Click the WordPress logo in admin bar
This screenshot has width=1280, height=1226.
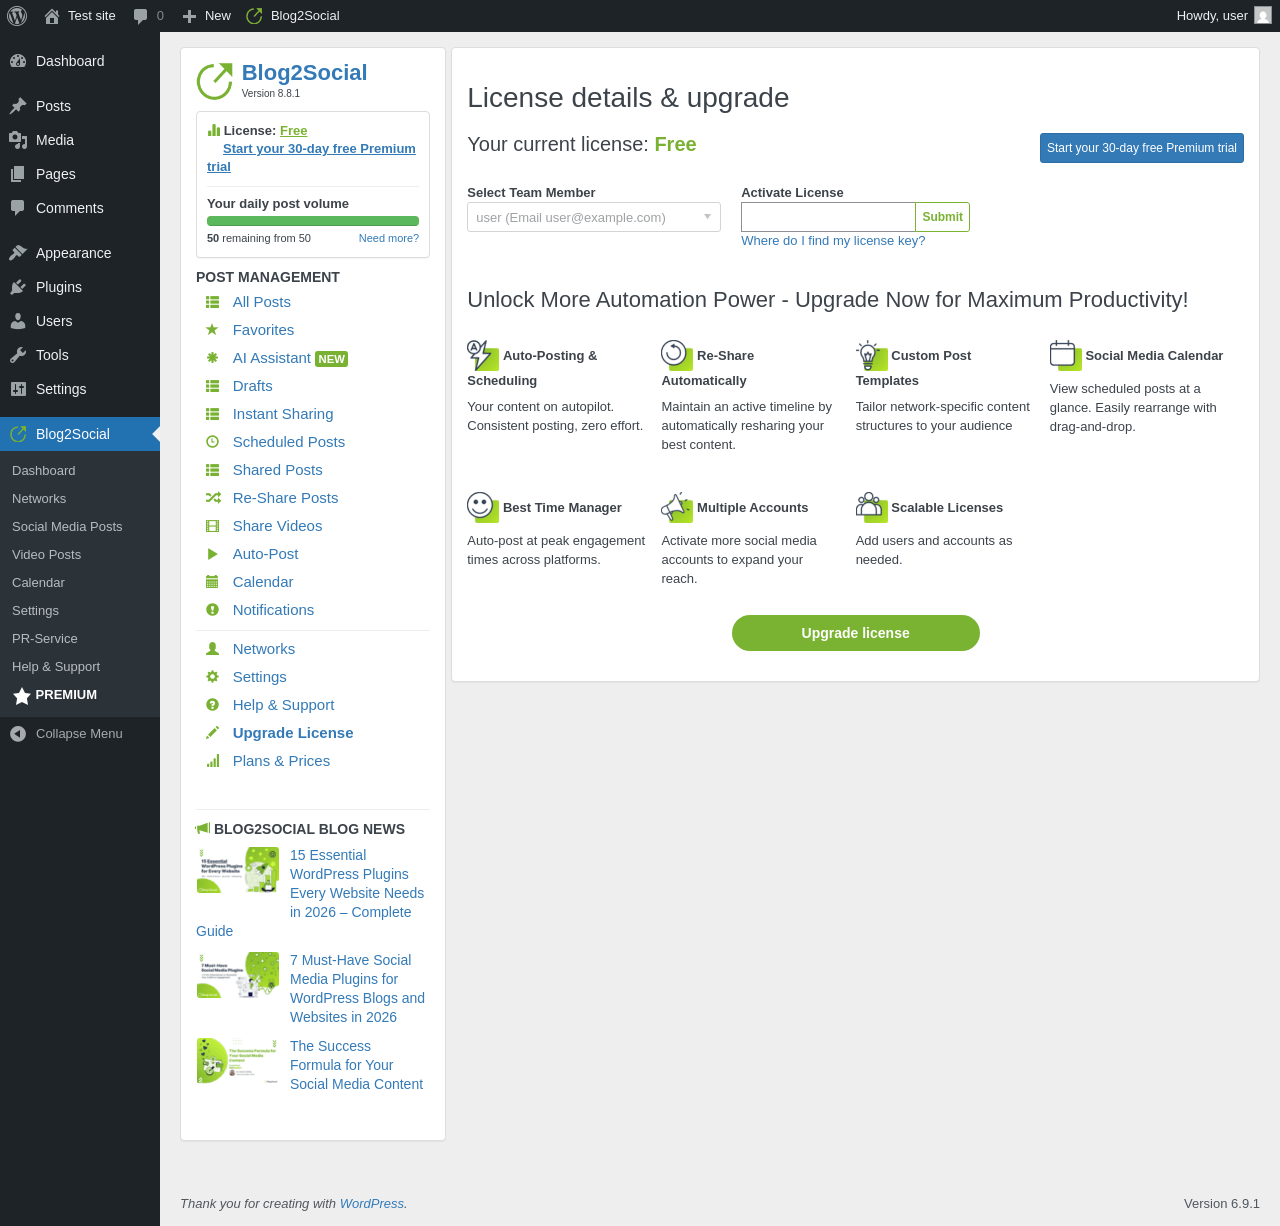point(17,16)
